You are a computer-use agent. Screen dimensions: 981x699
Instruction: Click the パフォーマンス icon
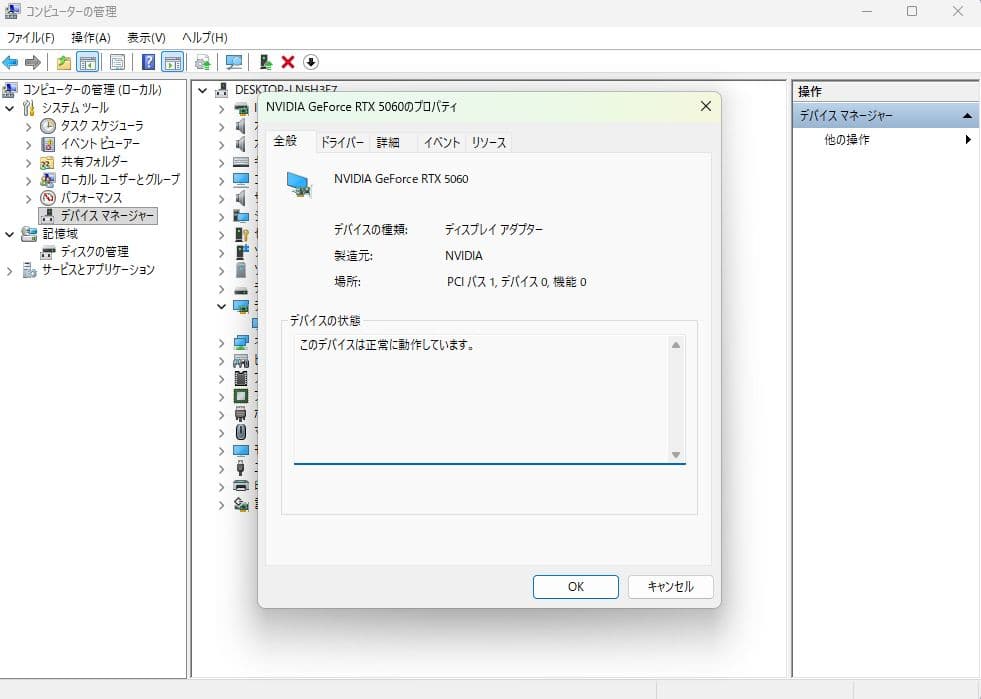[48, 198]
